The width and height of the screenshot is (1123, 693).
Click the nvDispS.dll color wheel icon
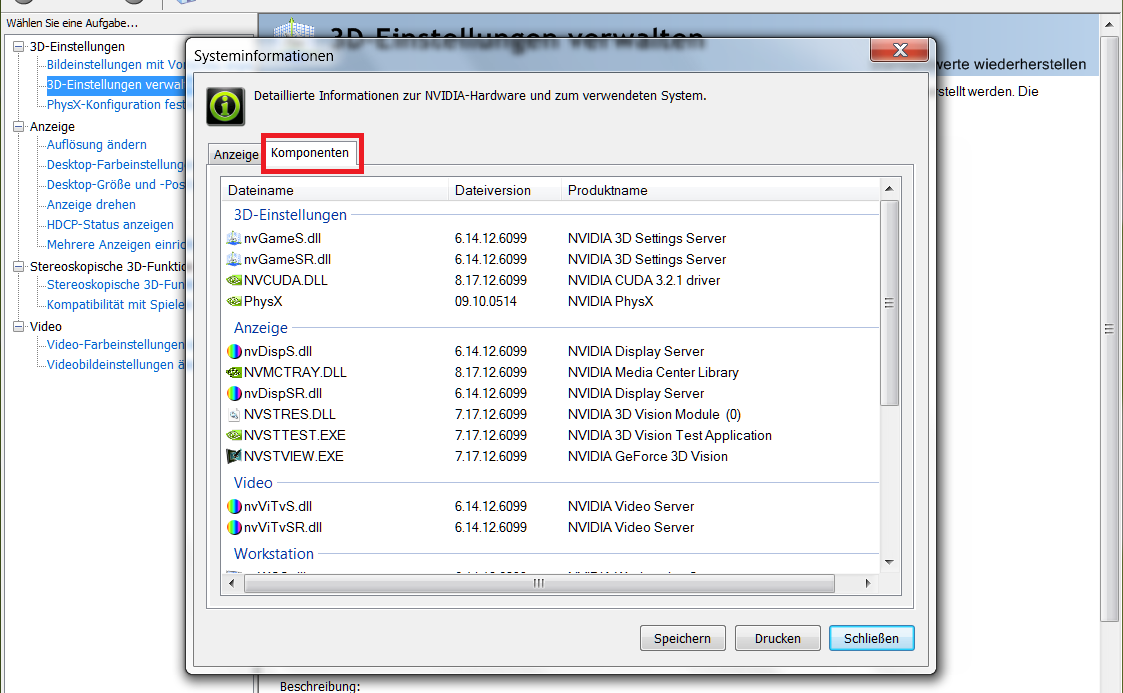233,352
